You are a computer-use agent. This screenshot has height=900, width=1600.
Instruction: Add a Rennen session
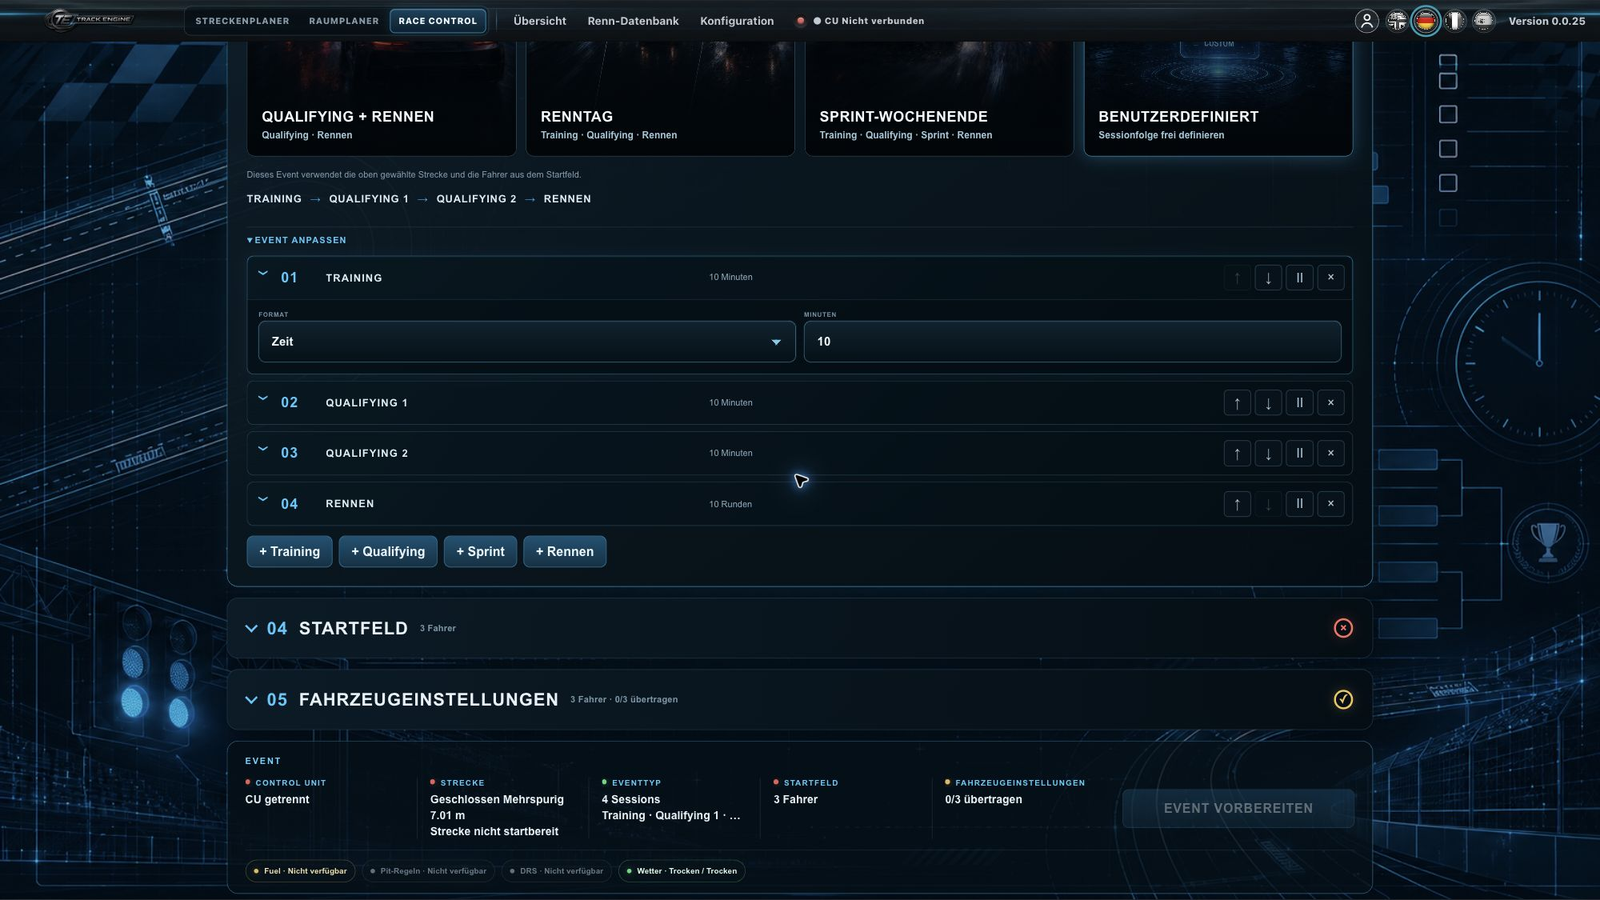pos(565,552)
